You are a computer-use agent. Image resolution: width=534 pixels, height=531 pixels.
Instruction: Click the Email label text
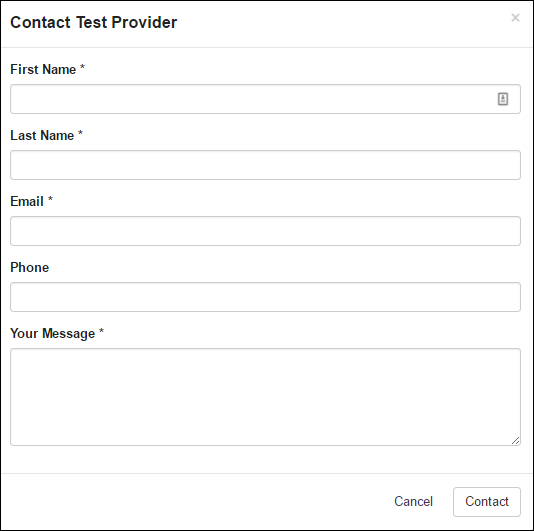click(x=27, y=201)
